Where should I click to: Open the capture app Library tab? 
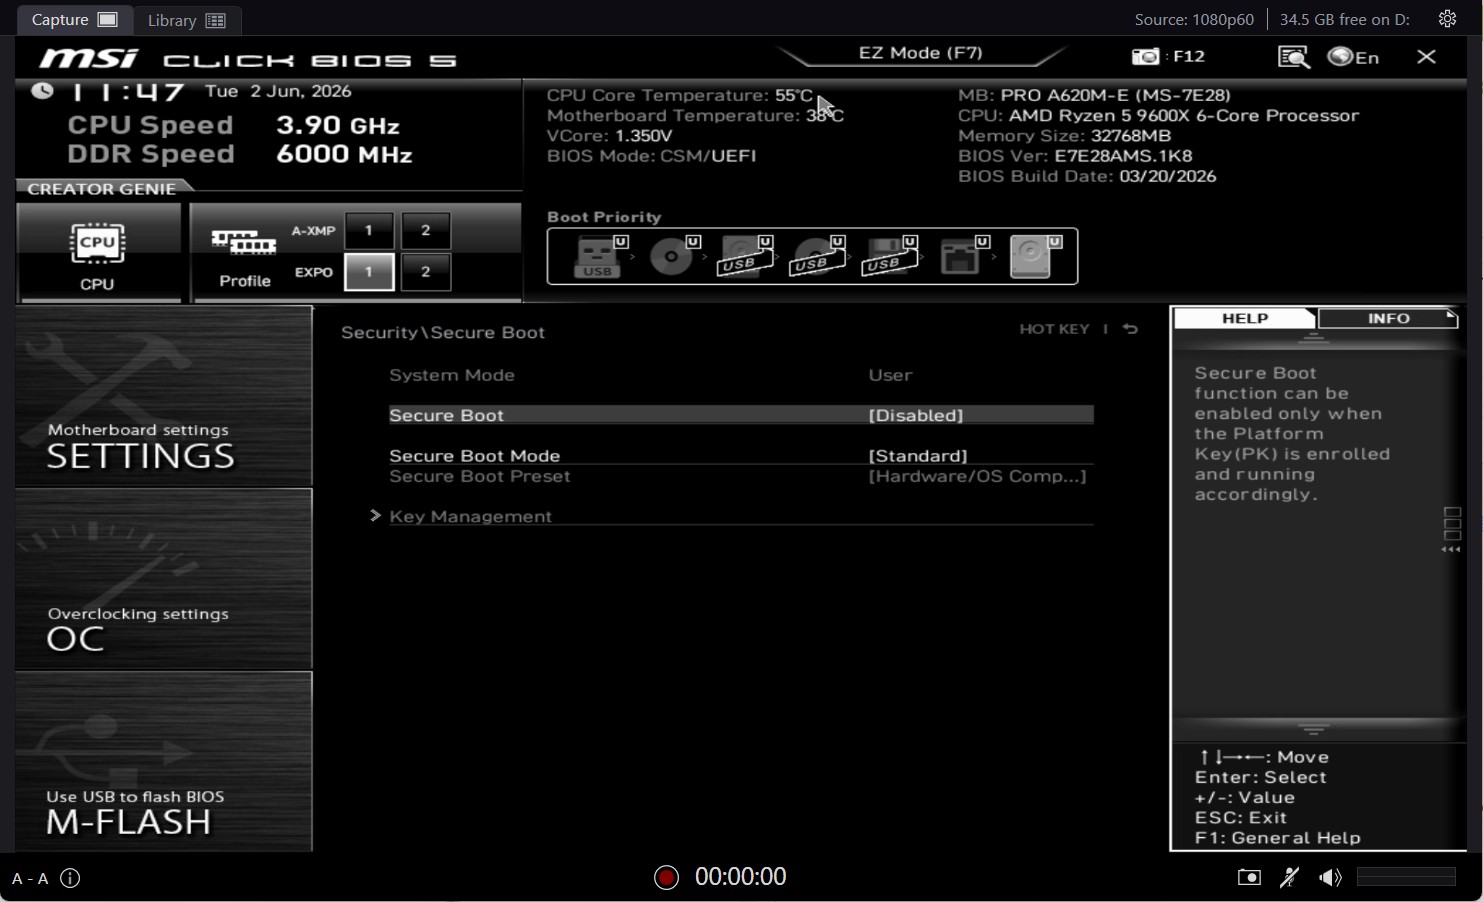coord(186,20)
